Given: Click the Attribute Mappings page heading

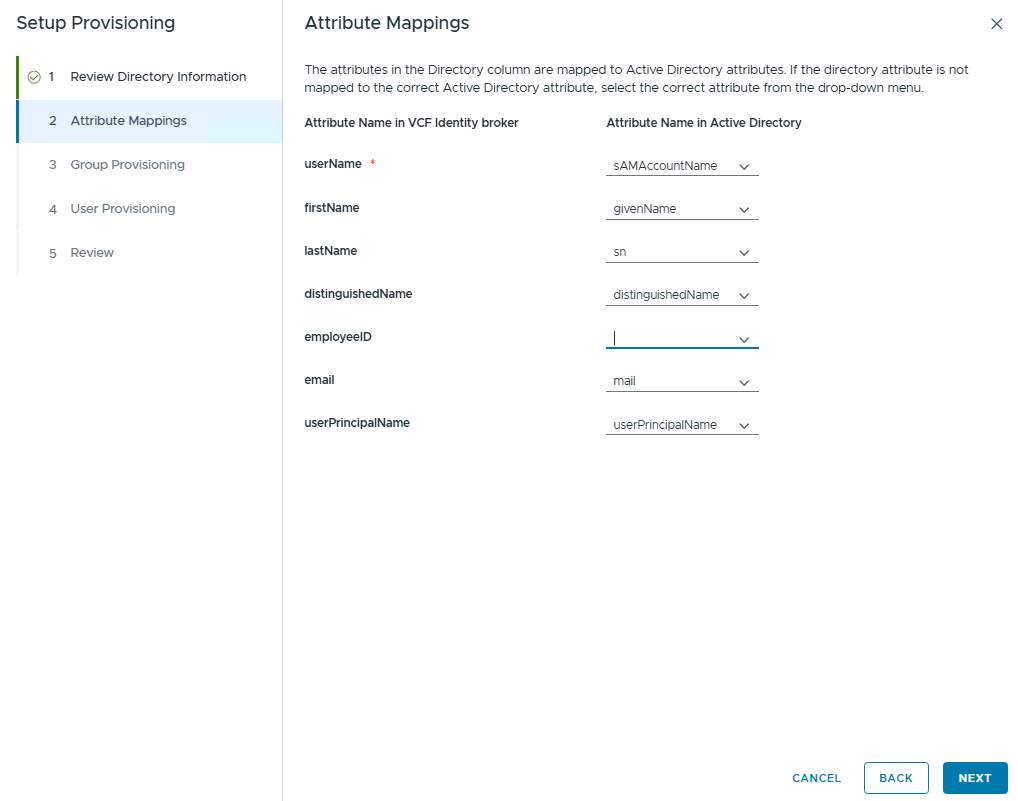Looking at the screenshot, I should [x=386, y=23].
